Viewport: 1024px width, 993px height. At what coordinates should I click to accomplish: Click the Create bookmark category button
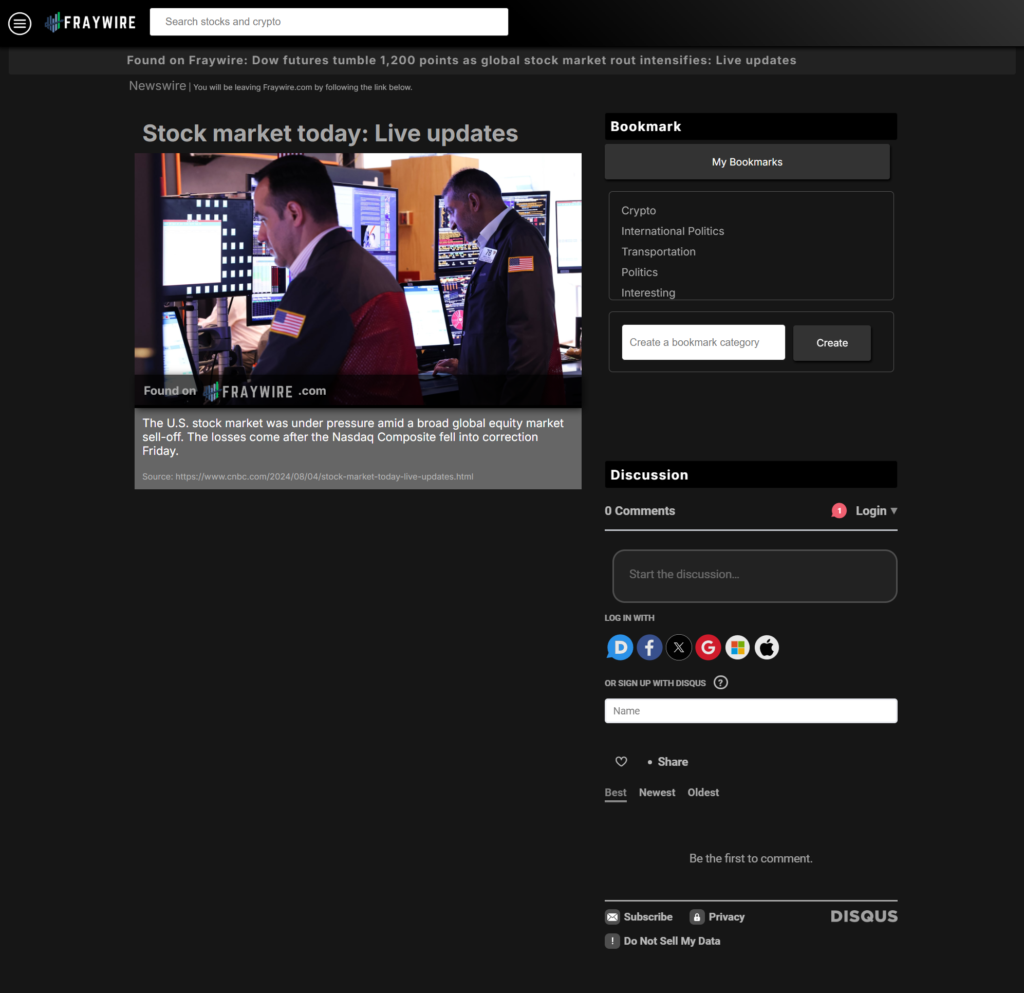(831, 343)
